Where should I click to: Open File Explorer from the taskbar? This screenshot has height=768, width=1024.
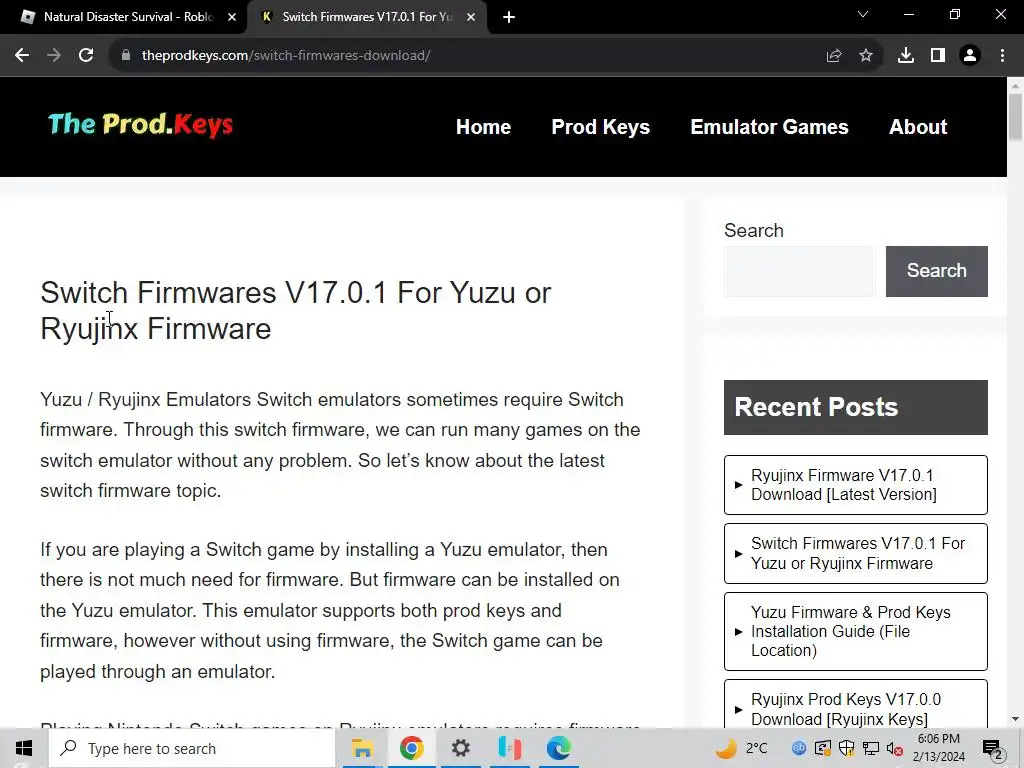coord(362,748)
